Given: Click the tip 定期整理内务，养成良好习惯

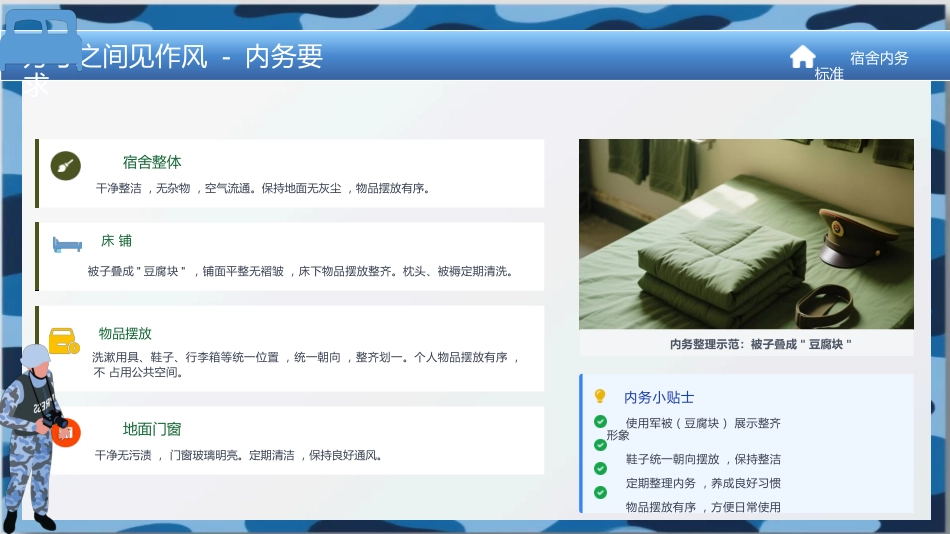Looking at the screenshot, I should [x=703, y=483].
